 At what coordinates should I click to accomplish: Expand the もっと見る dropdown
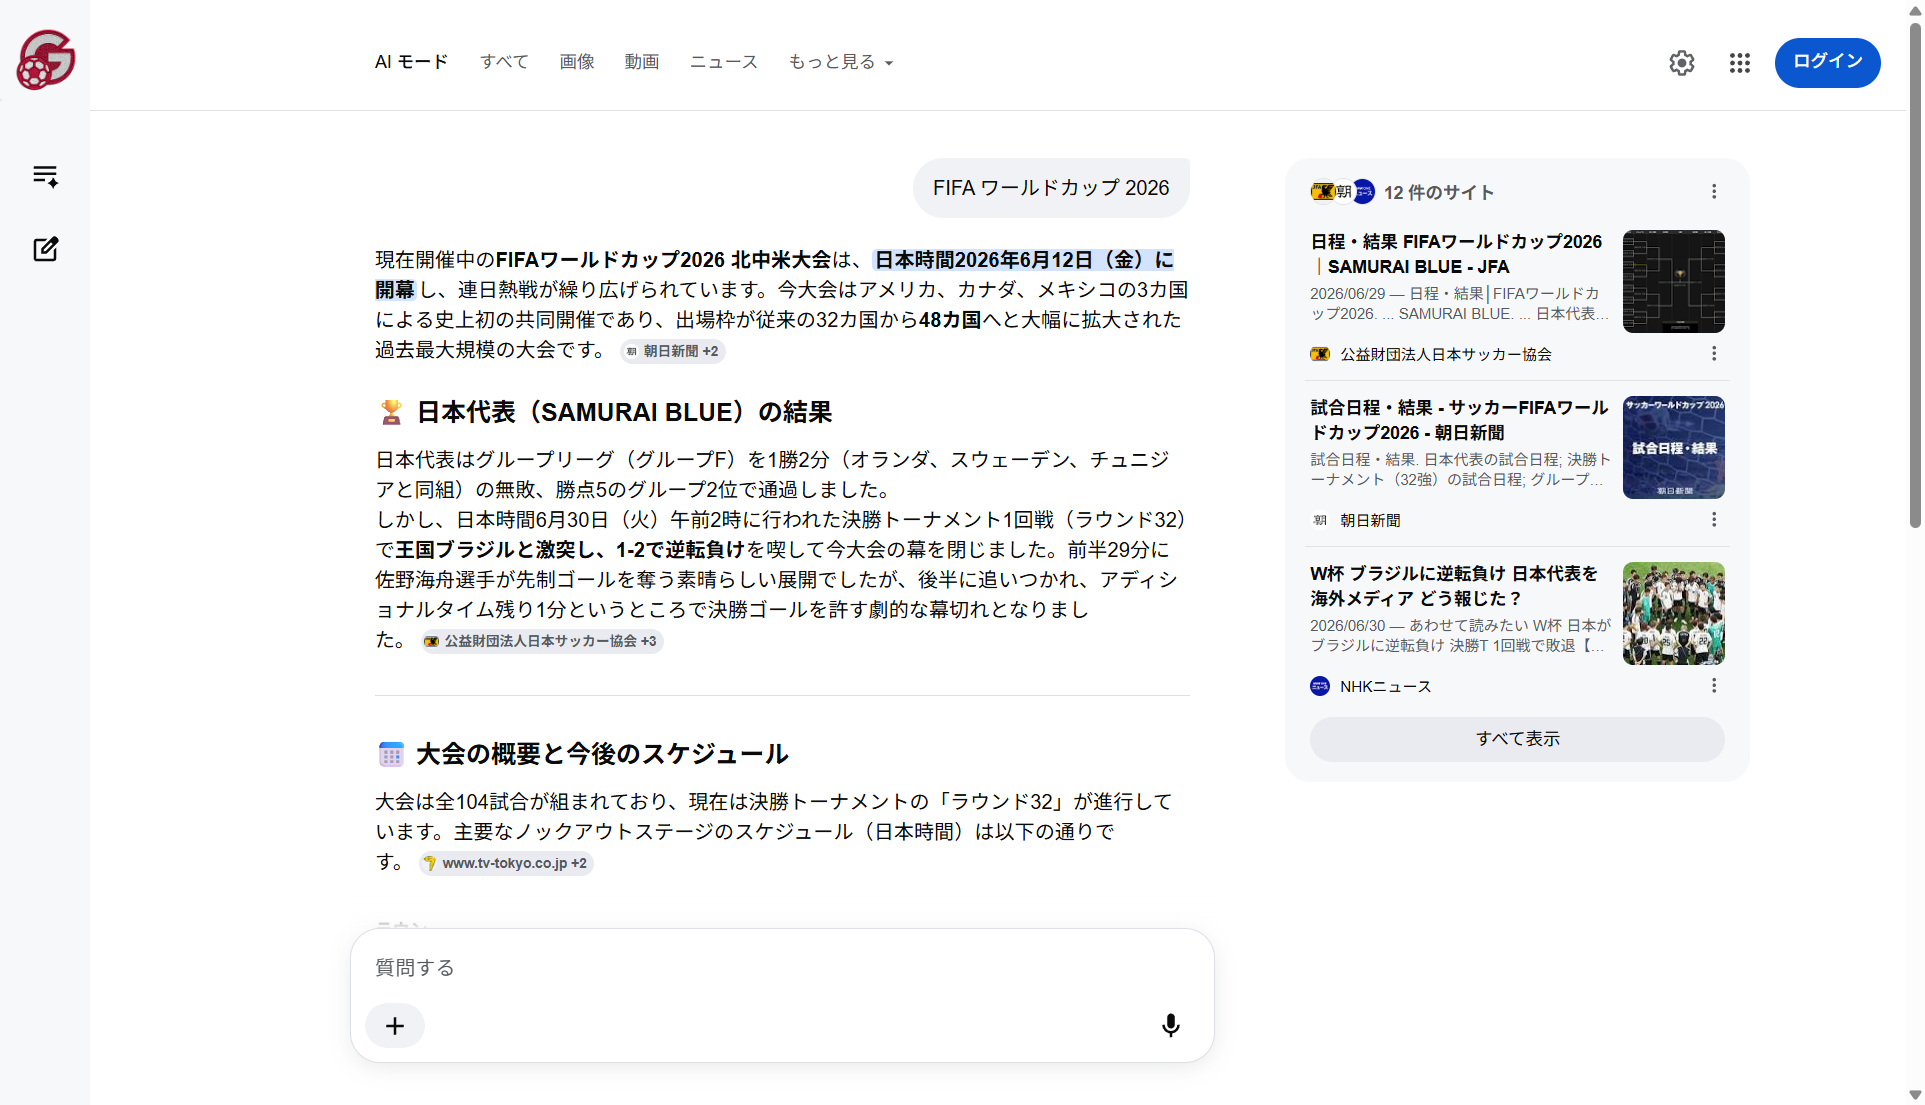[x=840, y=62]
